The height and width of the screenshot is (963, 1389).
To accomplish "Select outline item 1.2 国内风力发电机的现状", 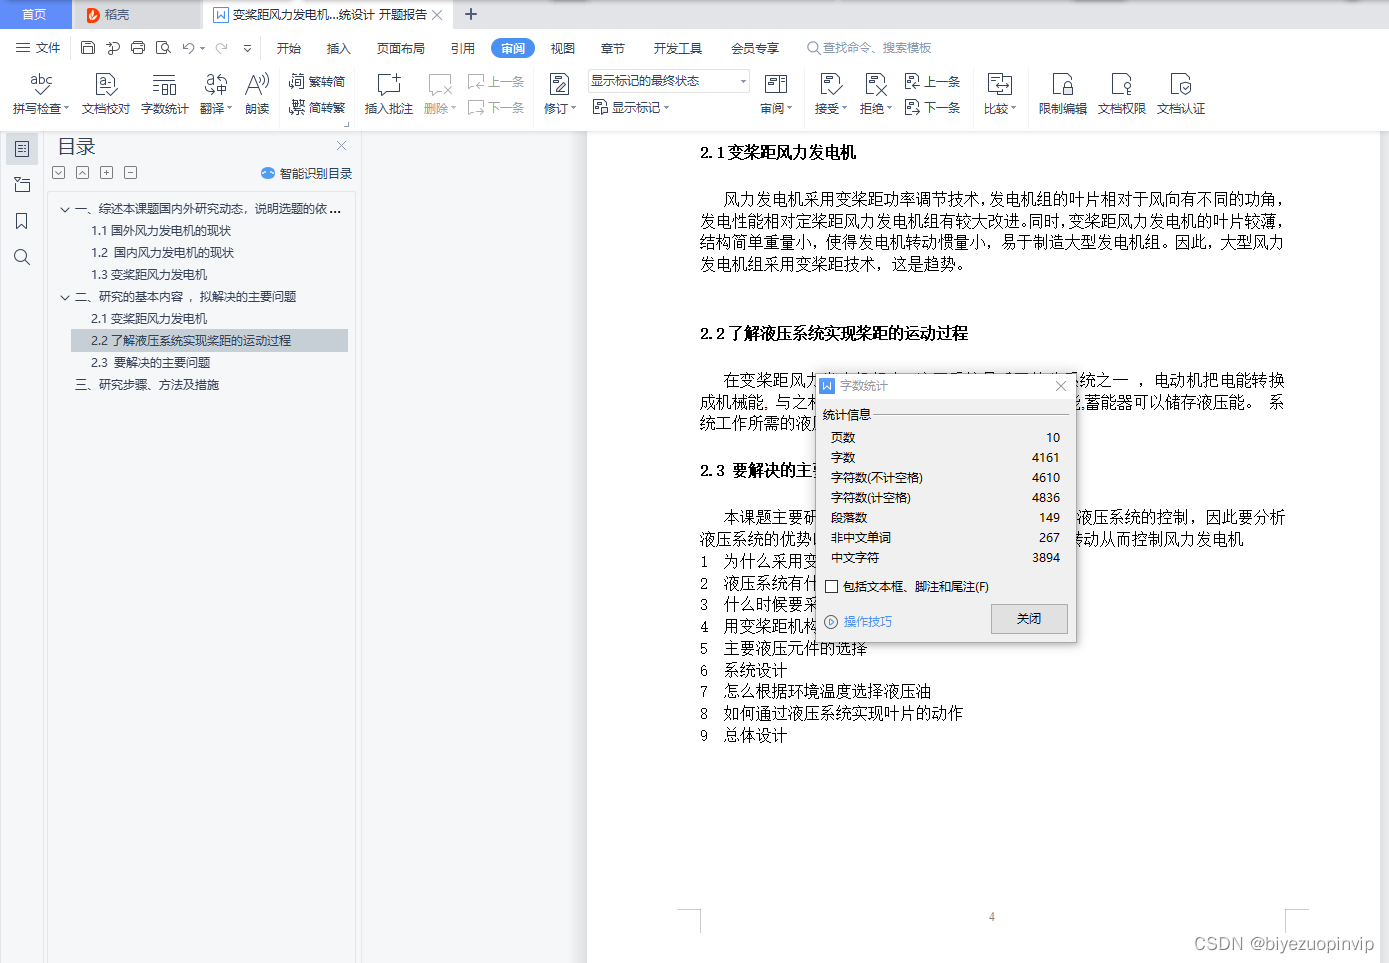I will point(162,253).
